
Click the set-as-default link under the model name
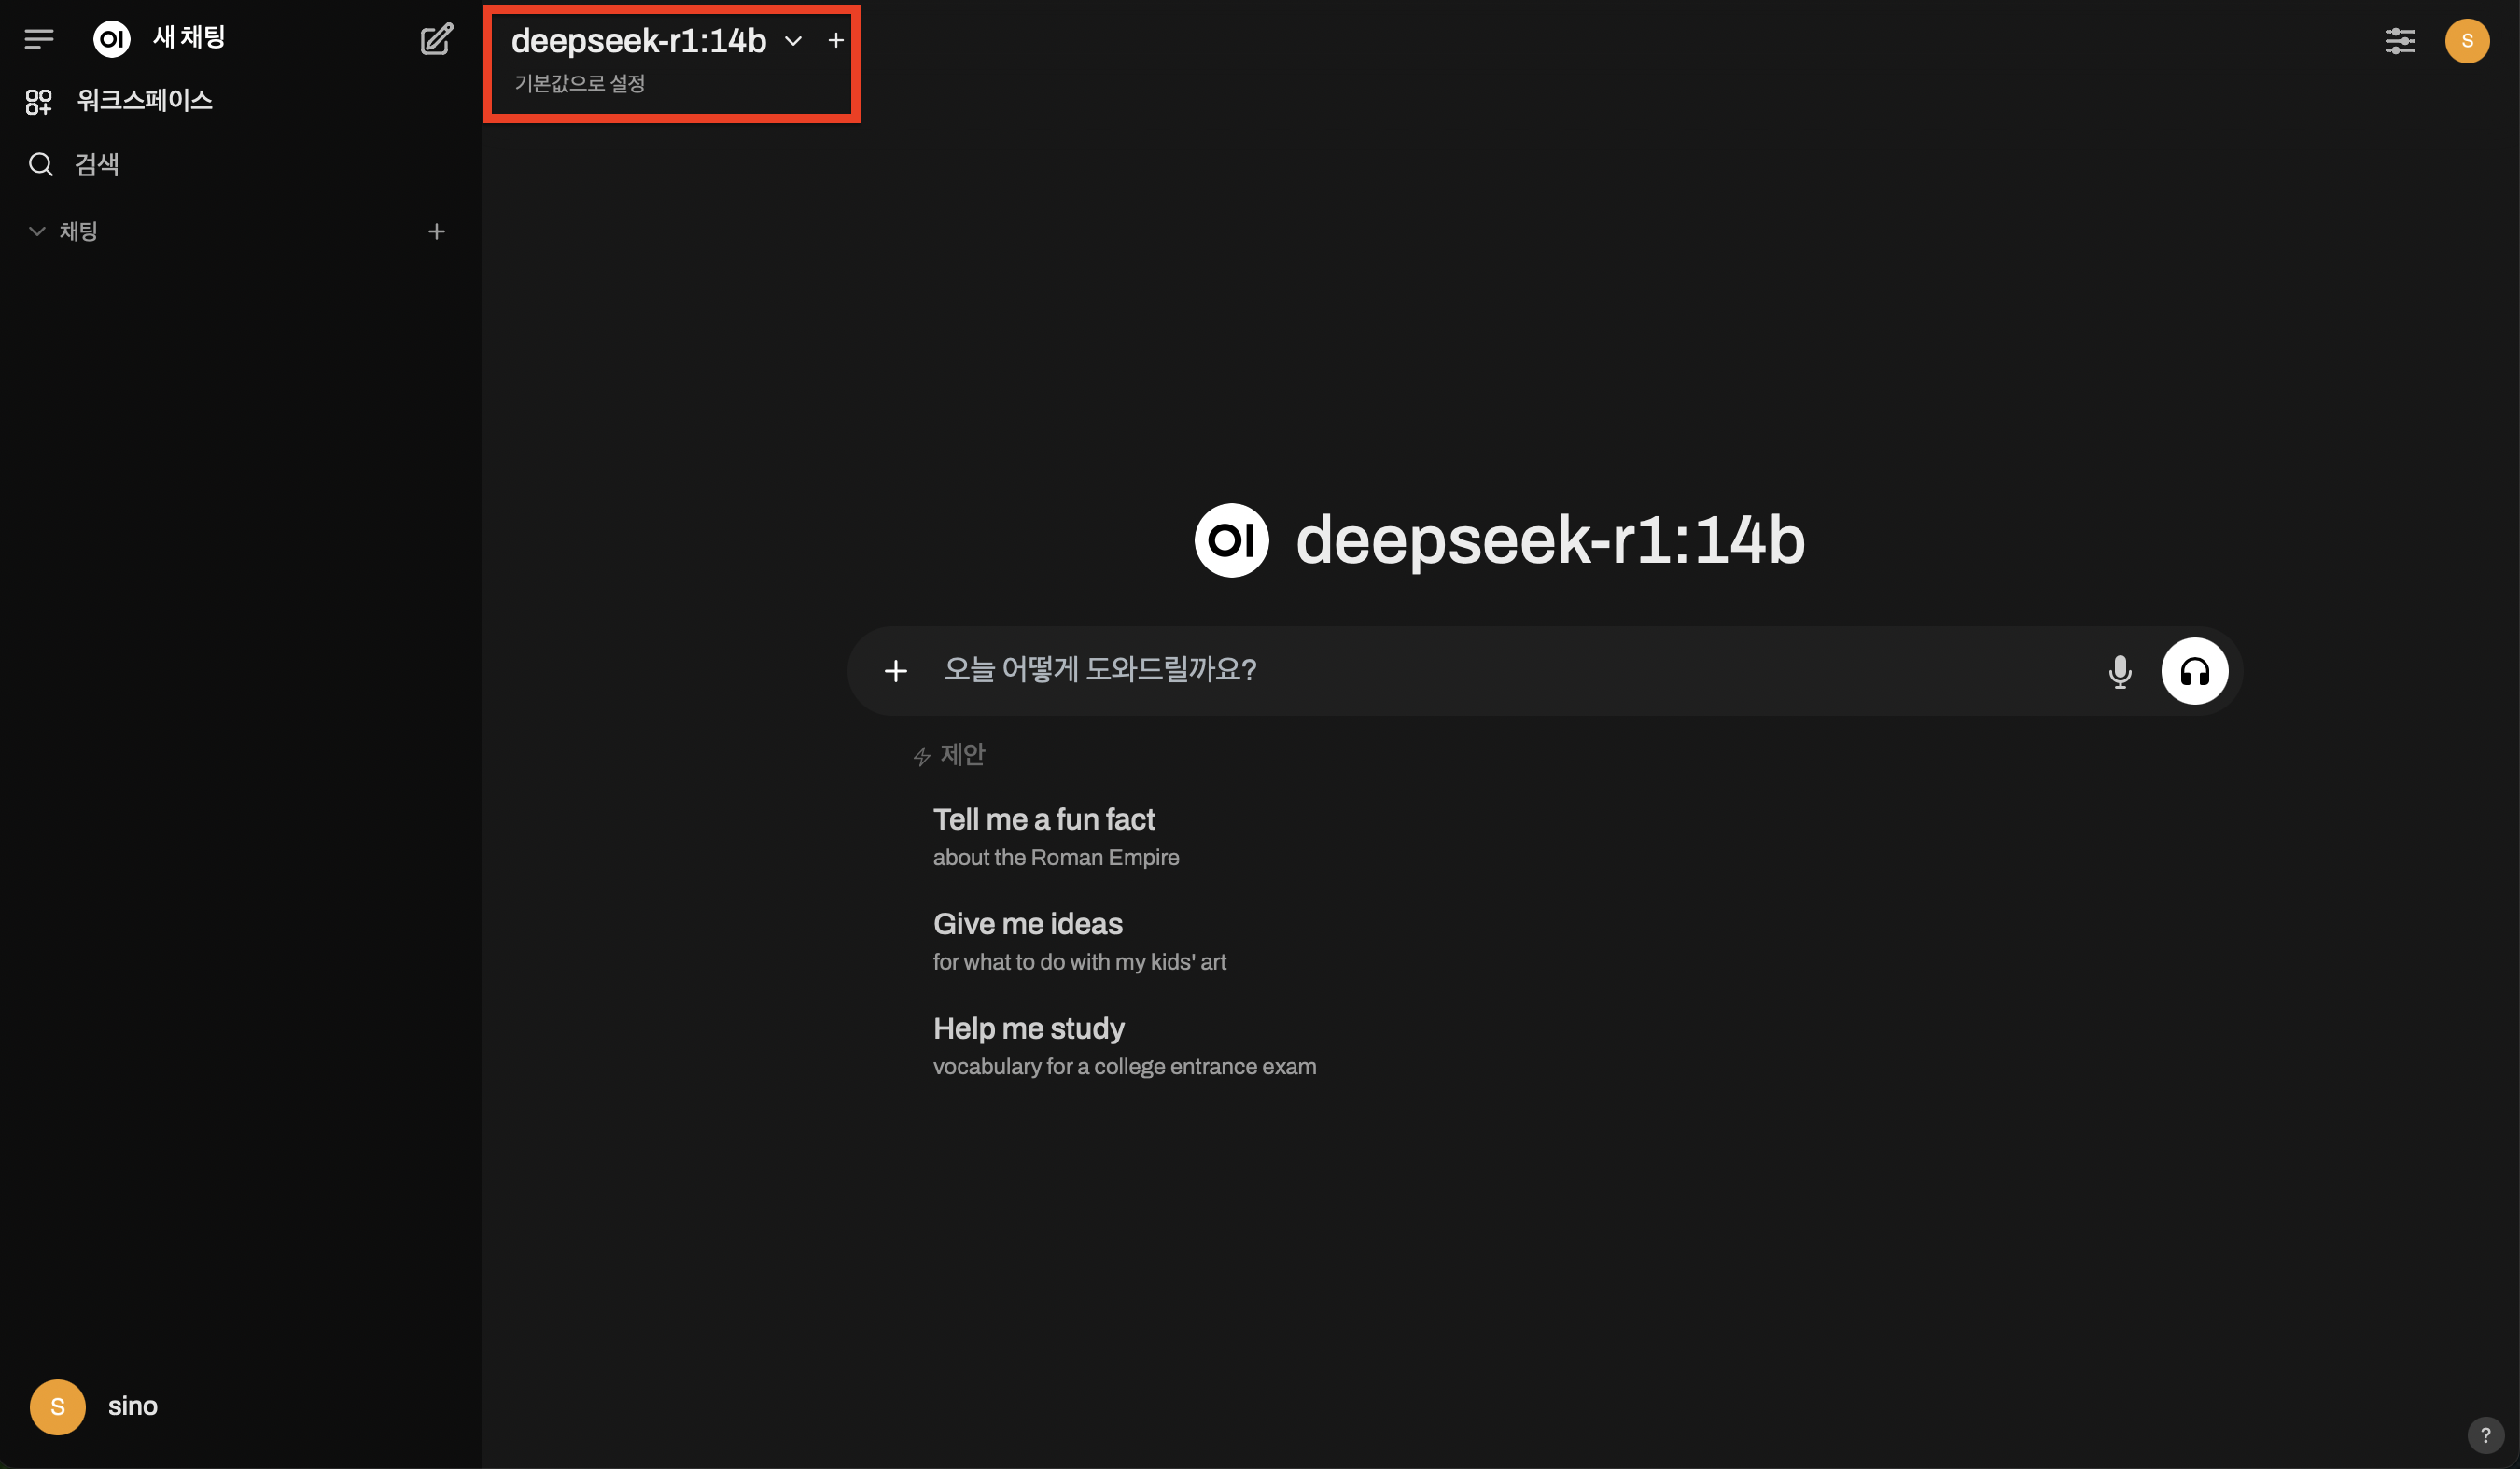(579, 84)
